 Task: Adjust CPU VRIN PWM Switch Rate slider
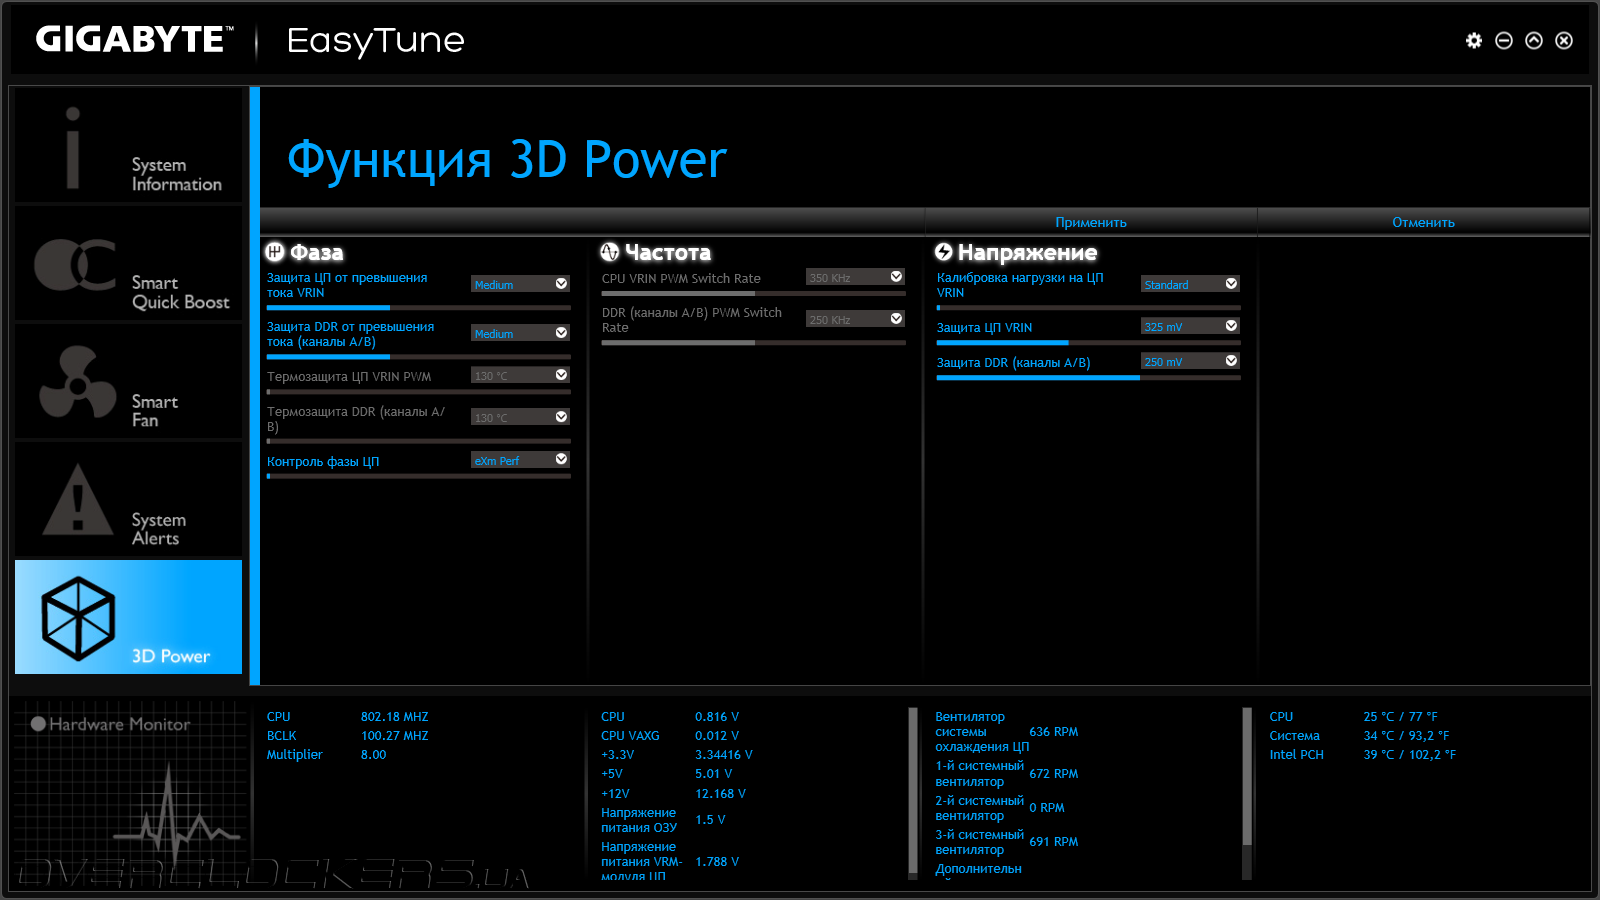[x=753, y=293]
